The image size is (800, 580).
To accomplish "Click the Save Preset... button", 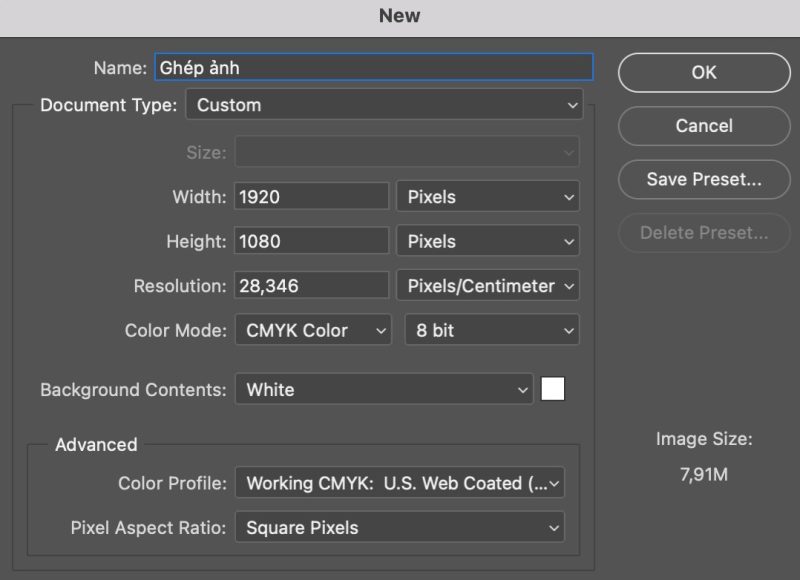I will [x=704, y=179].
